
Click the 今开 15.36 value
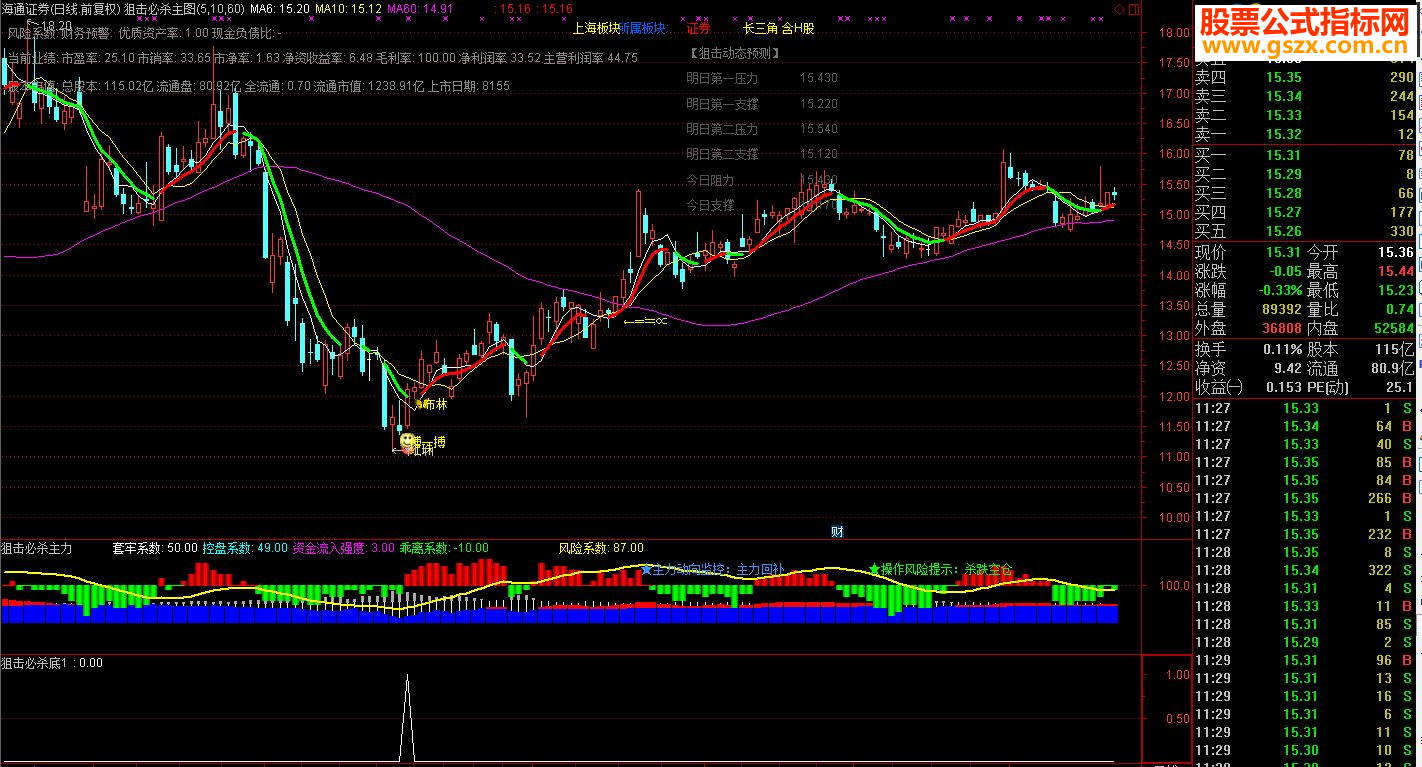click(1395, 252)
